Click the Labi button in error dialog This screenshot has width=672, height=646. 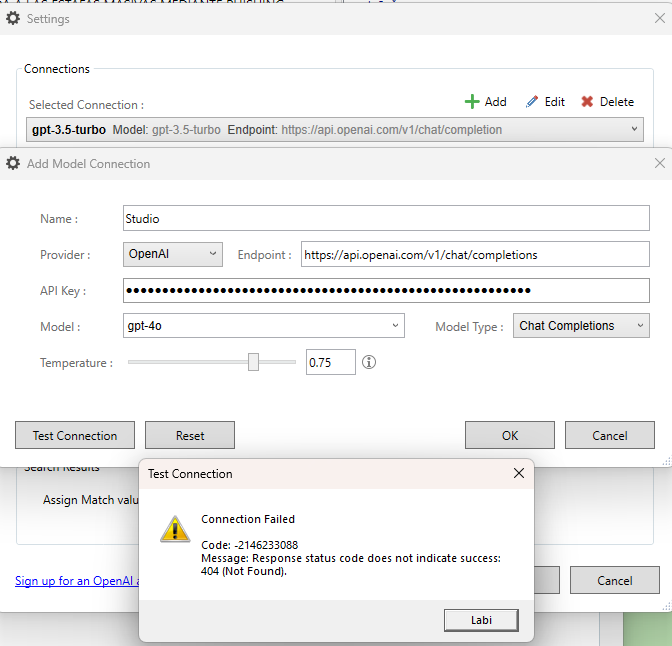[481, 620]
